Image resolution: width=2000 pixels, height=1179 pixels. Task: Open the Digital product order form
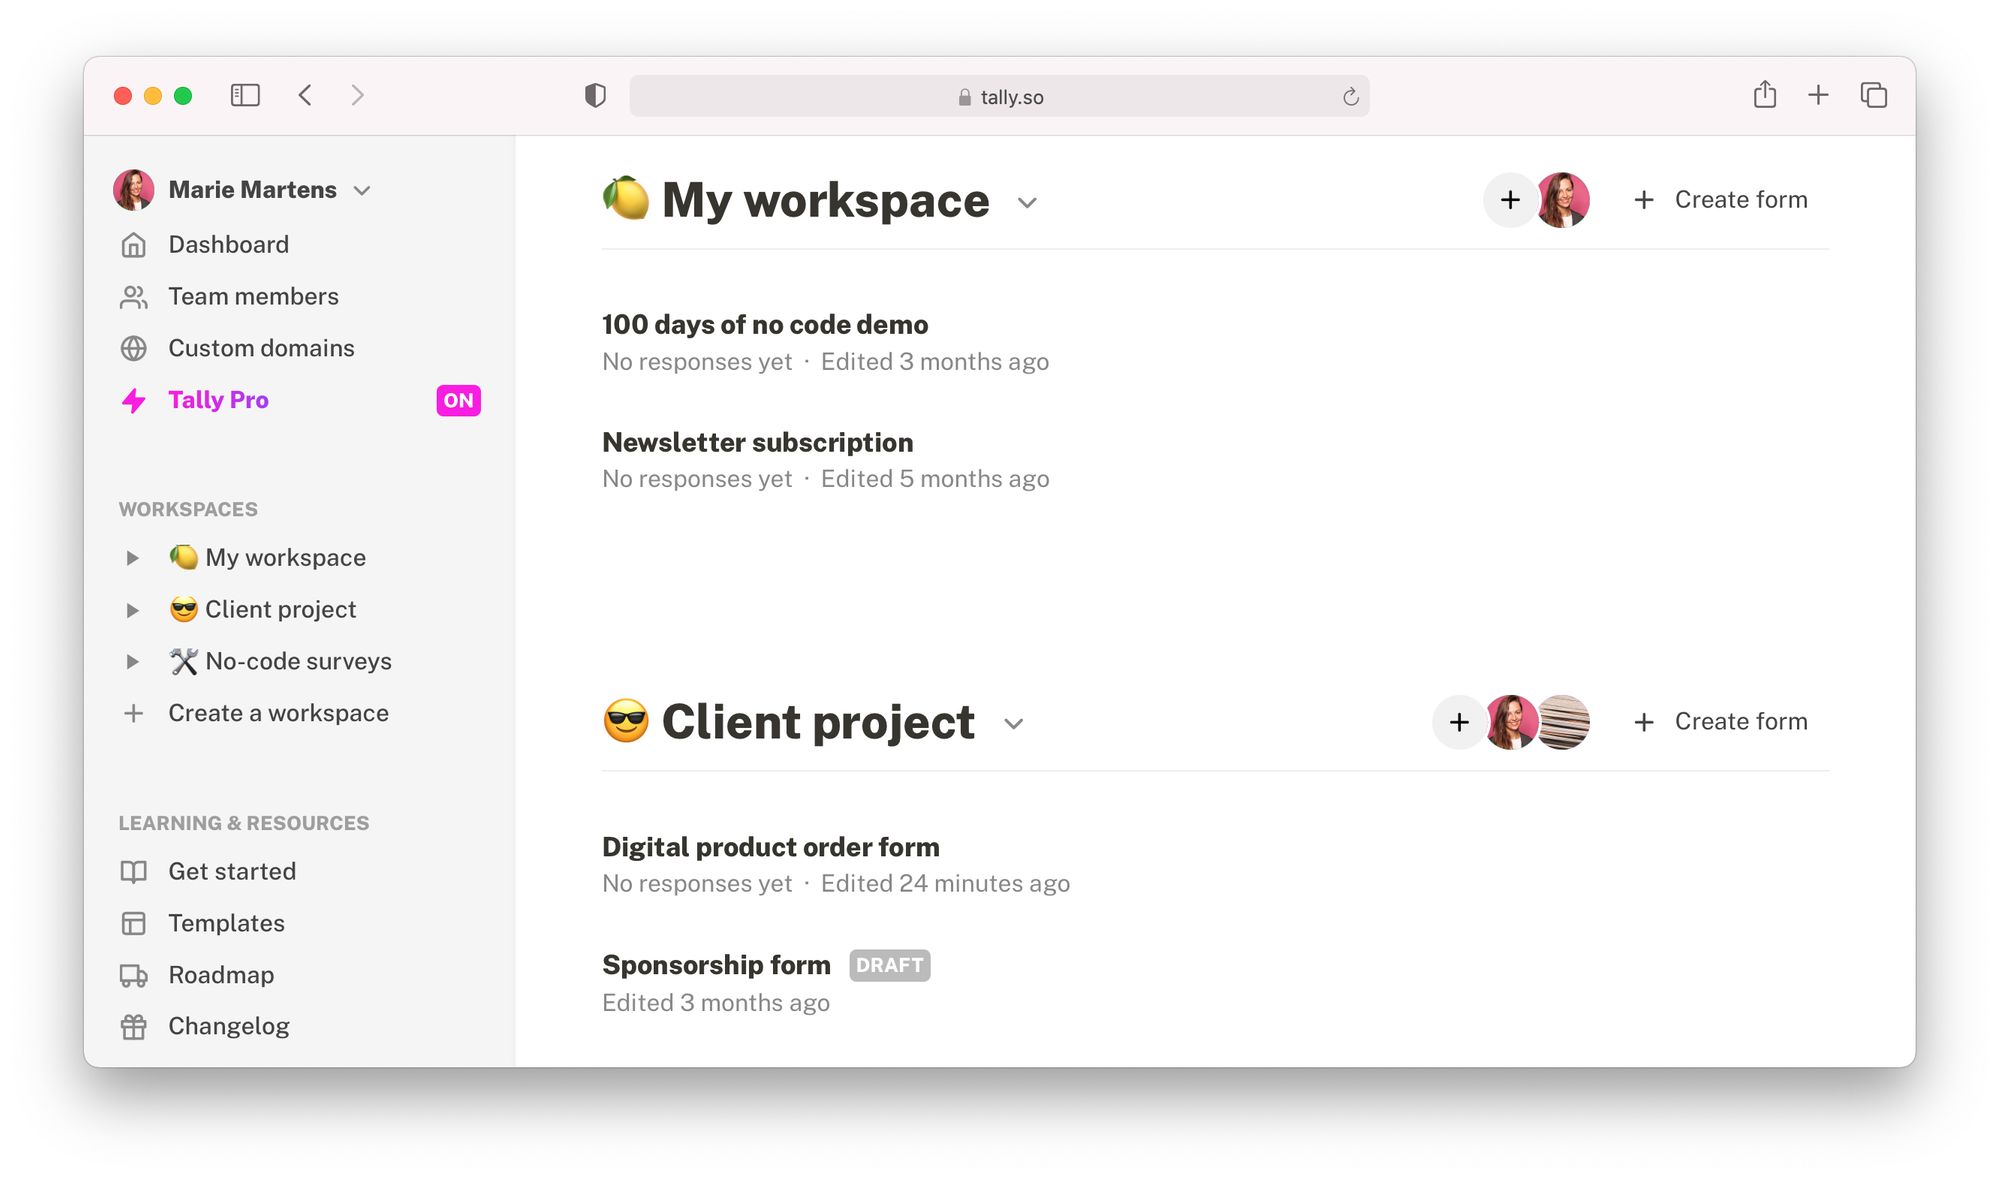point(770,847)
